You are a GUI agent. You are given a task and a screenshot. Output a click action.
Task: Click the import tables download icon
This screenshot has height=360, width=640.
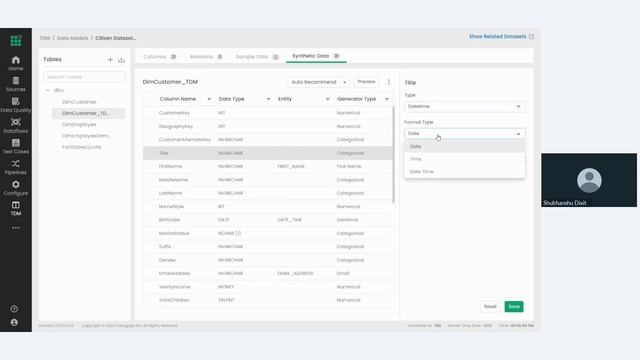click(x=121, y=60)
